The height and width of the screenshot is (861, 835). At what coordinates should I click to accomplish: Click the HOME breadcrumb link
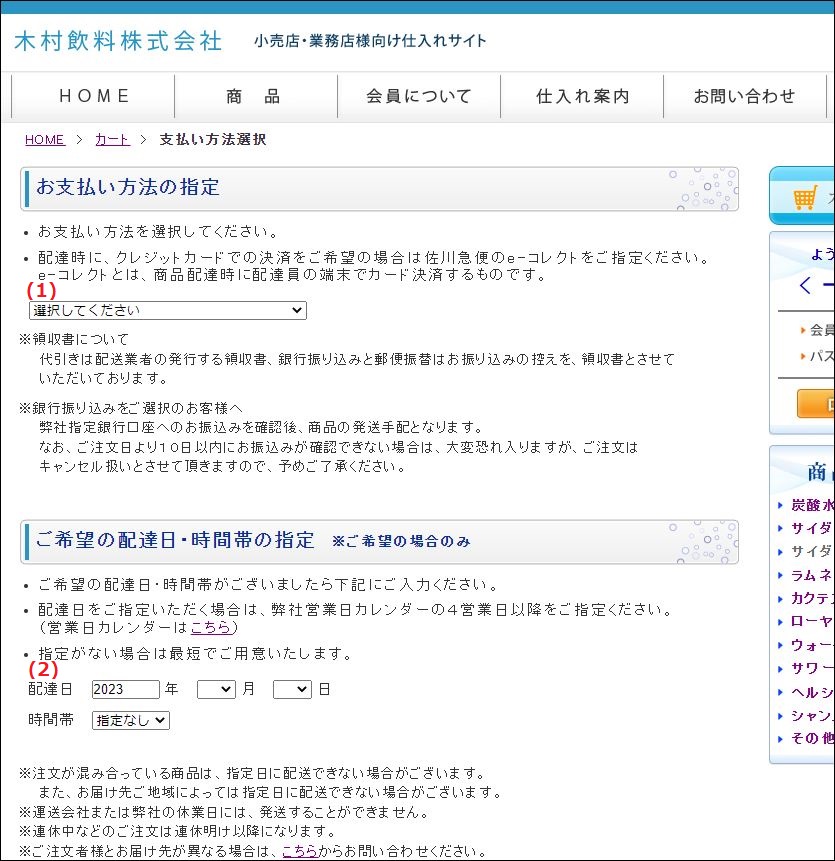44,140
